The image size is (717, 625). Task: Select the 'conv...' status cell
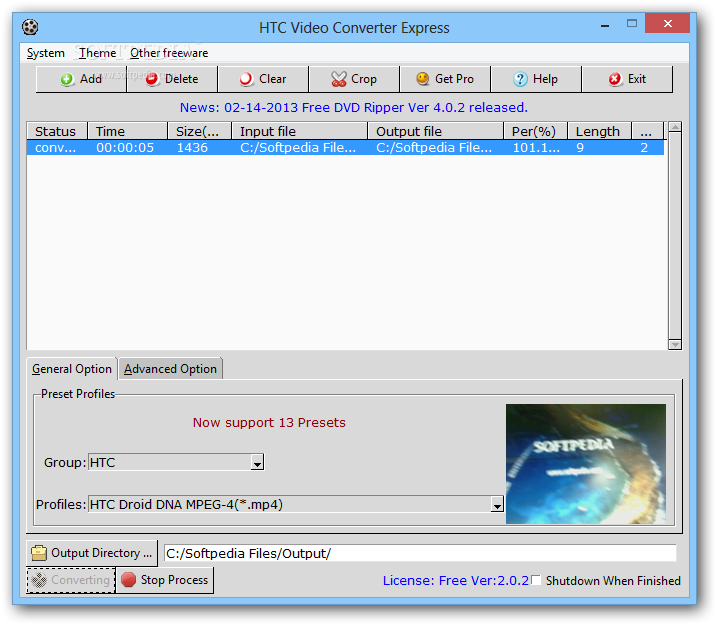point(55,148)
